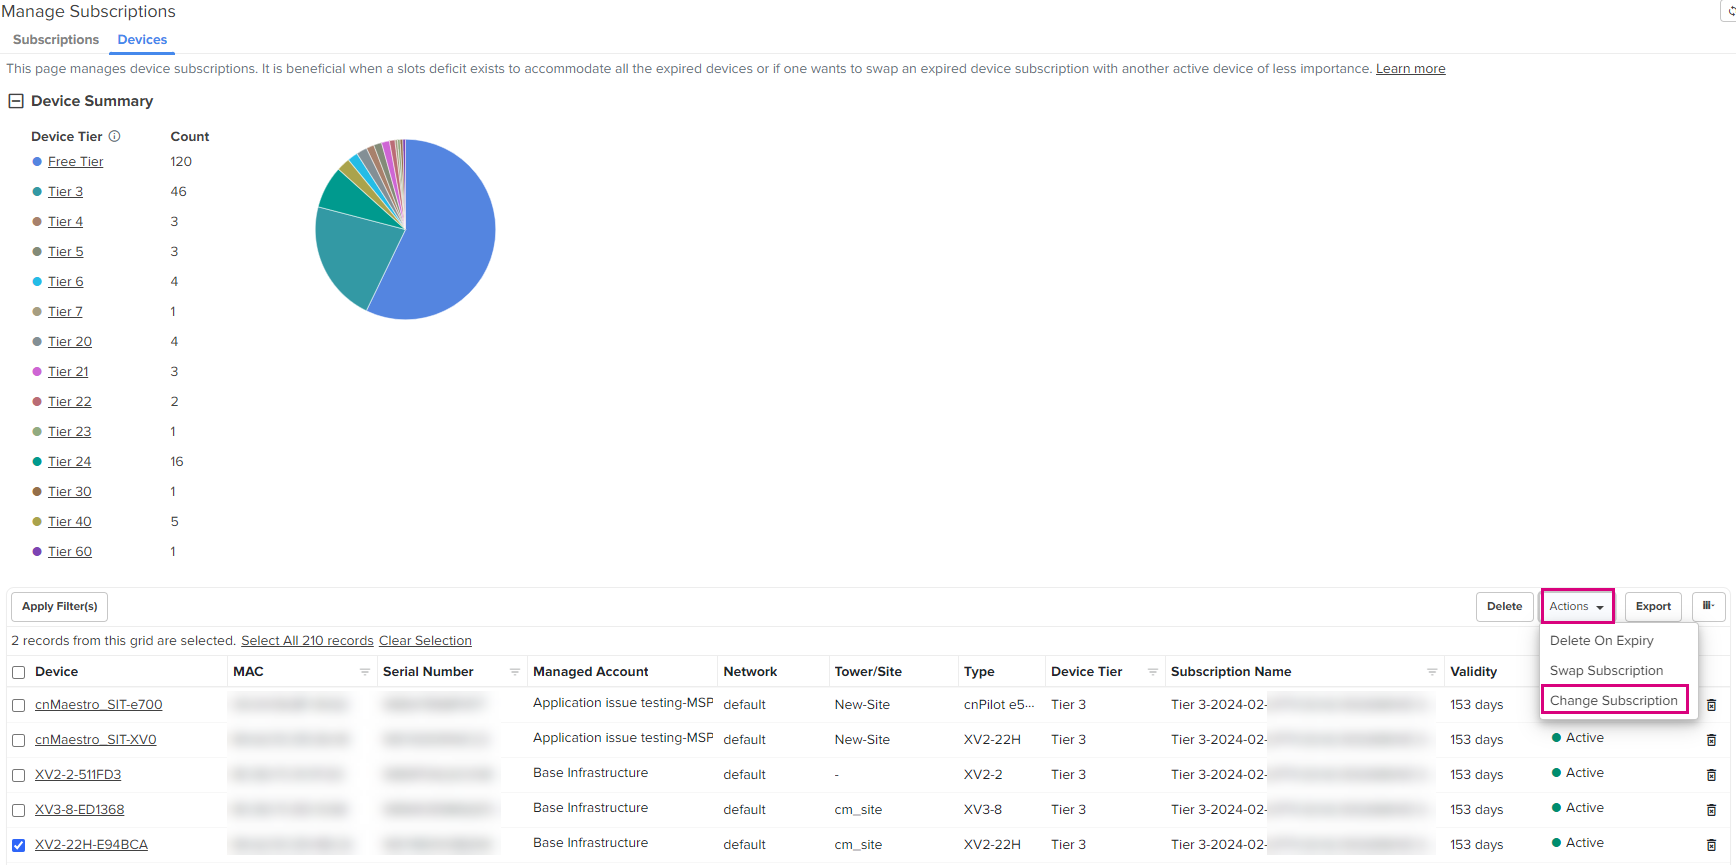Click trash icon in XV2-22H-E94BCA row
The height and width of the screenshot is (865, 1736).
point(1711,845)
